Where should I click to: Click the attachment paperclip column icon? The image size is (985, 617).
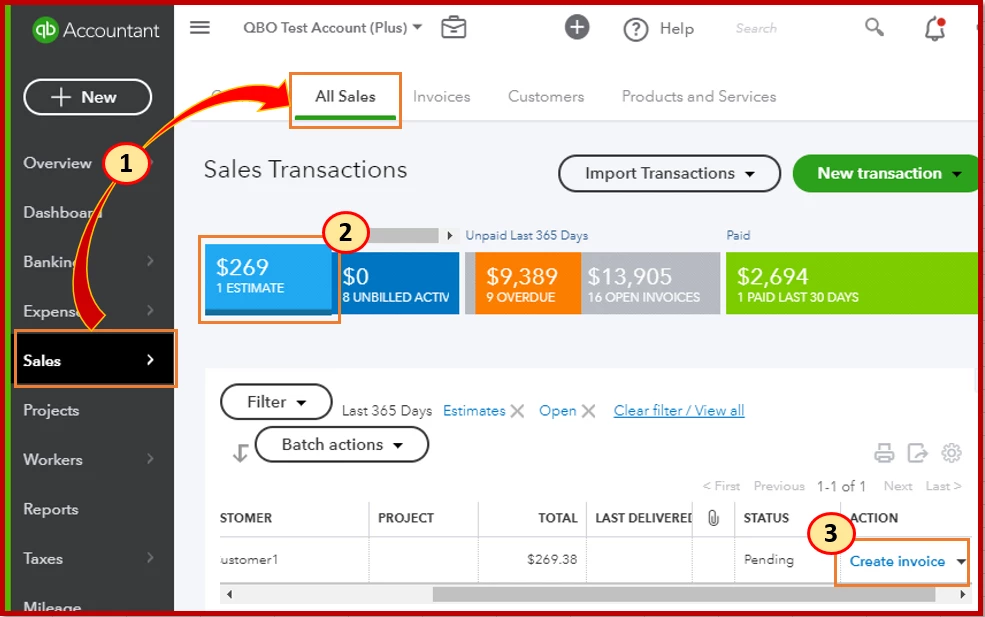pyautogui.click(x=713, y=518)
